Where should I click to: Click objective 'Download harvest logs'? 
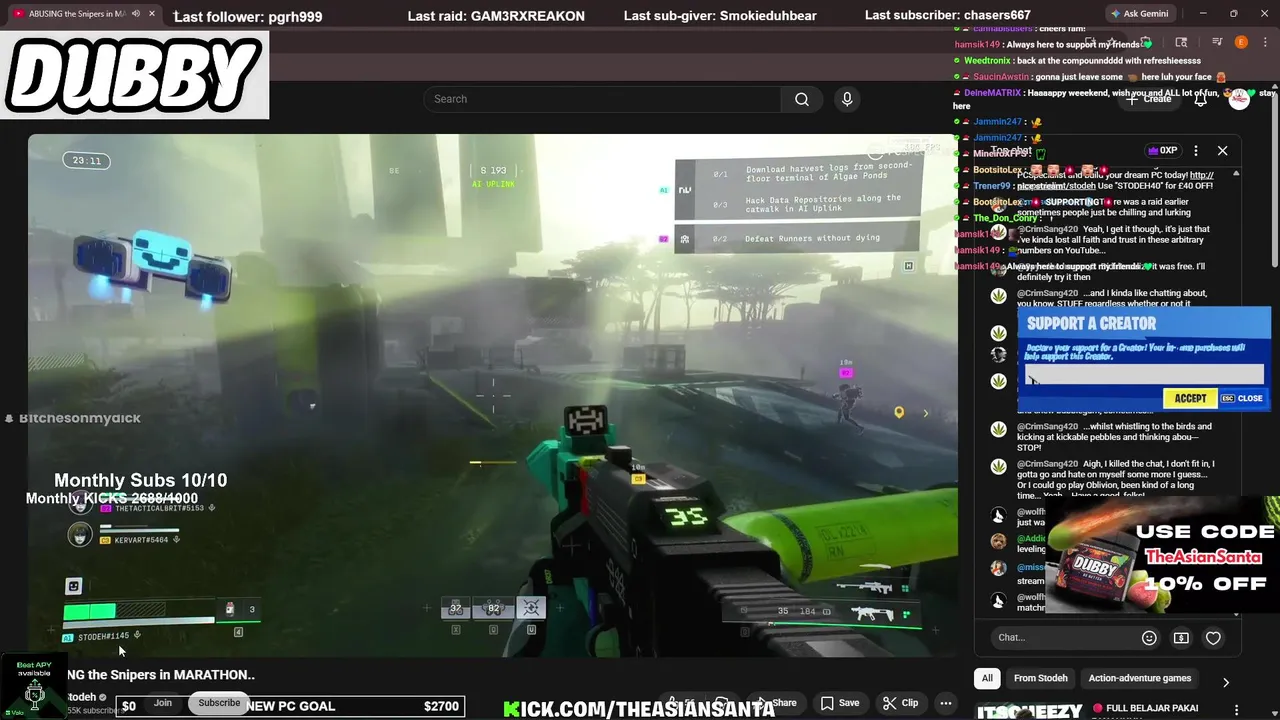tap(797, 174)
